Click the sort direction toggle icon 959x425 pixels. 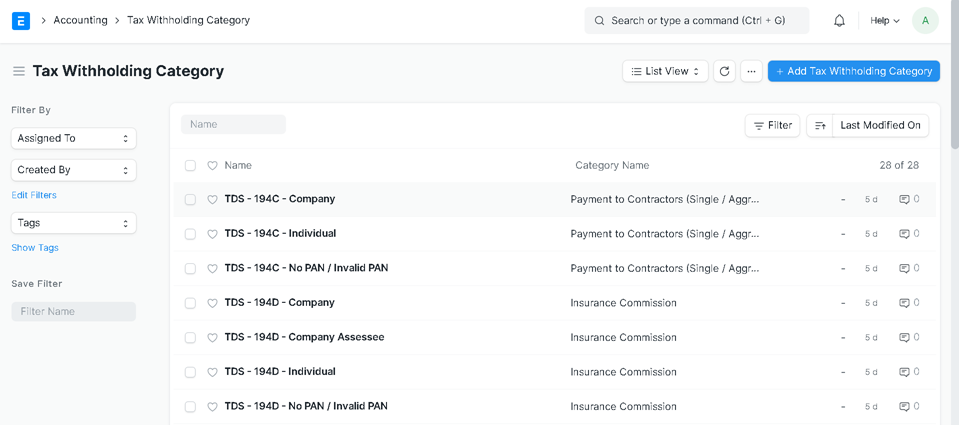click(x=820, y=125)
